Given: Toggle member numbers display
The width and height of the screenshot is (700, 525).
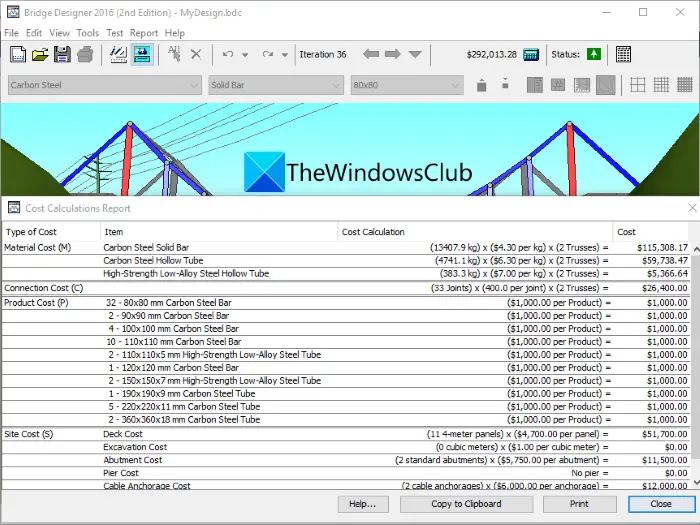Looking at the screenshot, I should click(558, 85).
